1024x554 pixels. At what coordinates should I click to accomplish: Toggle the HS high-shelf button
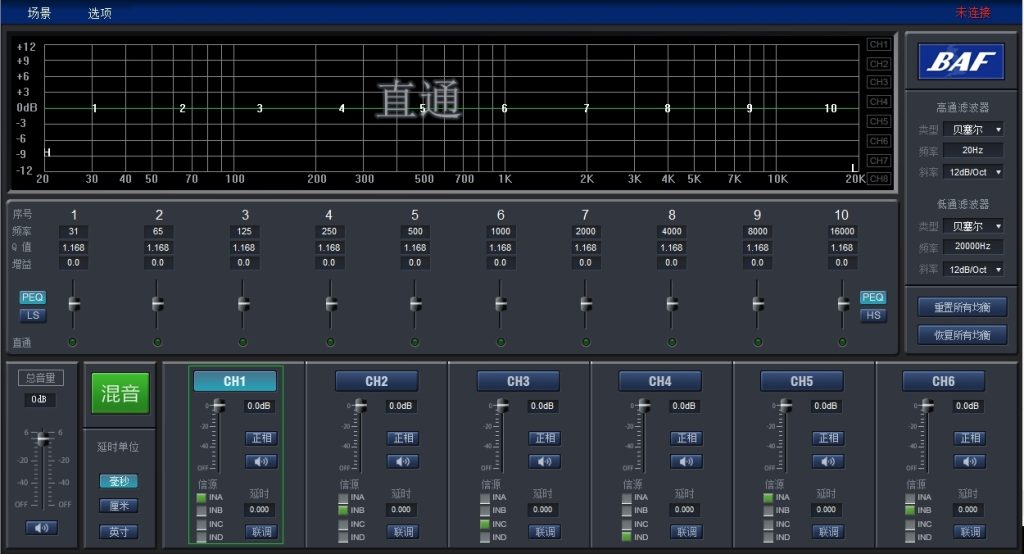point(874,316)
